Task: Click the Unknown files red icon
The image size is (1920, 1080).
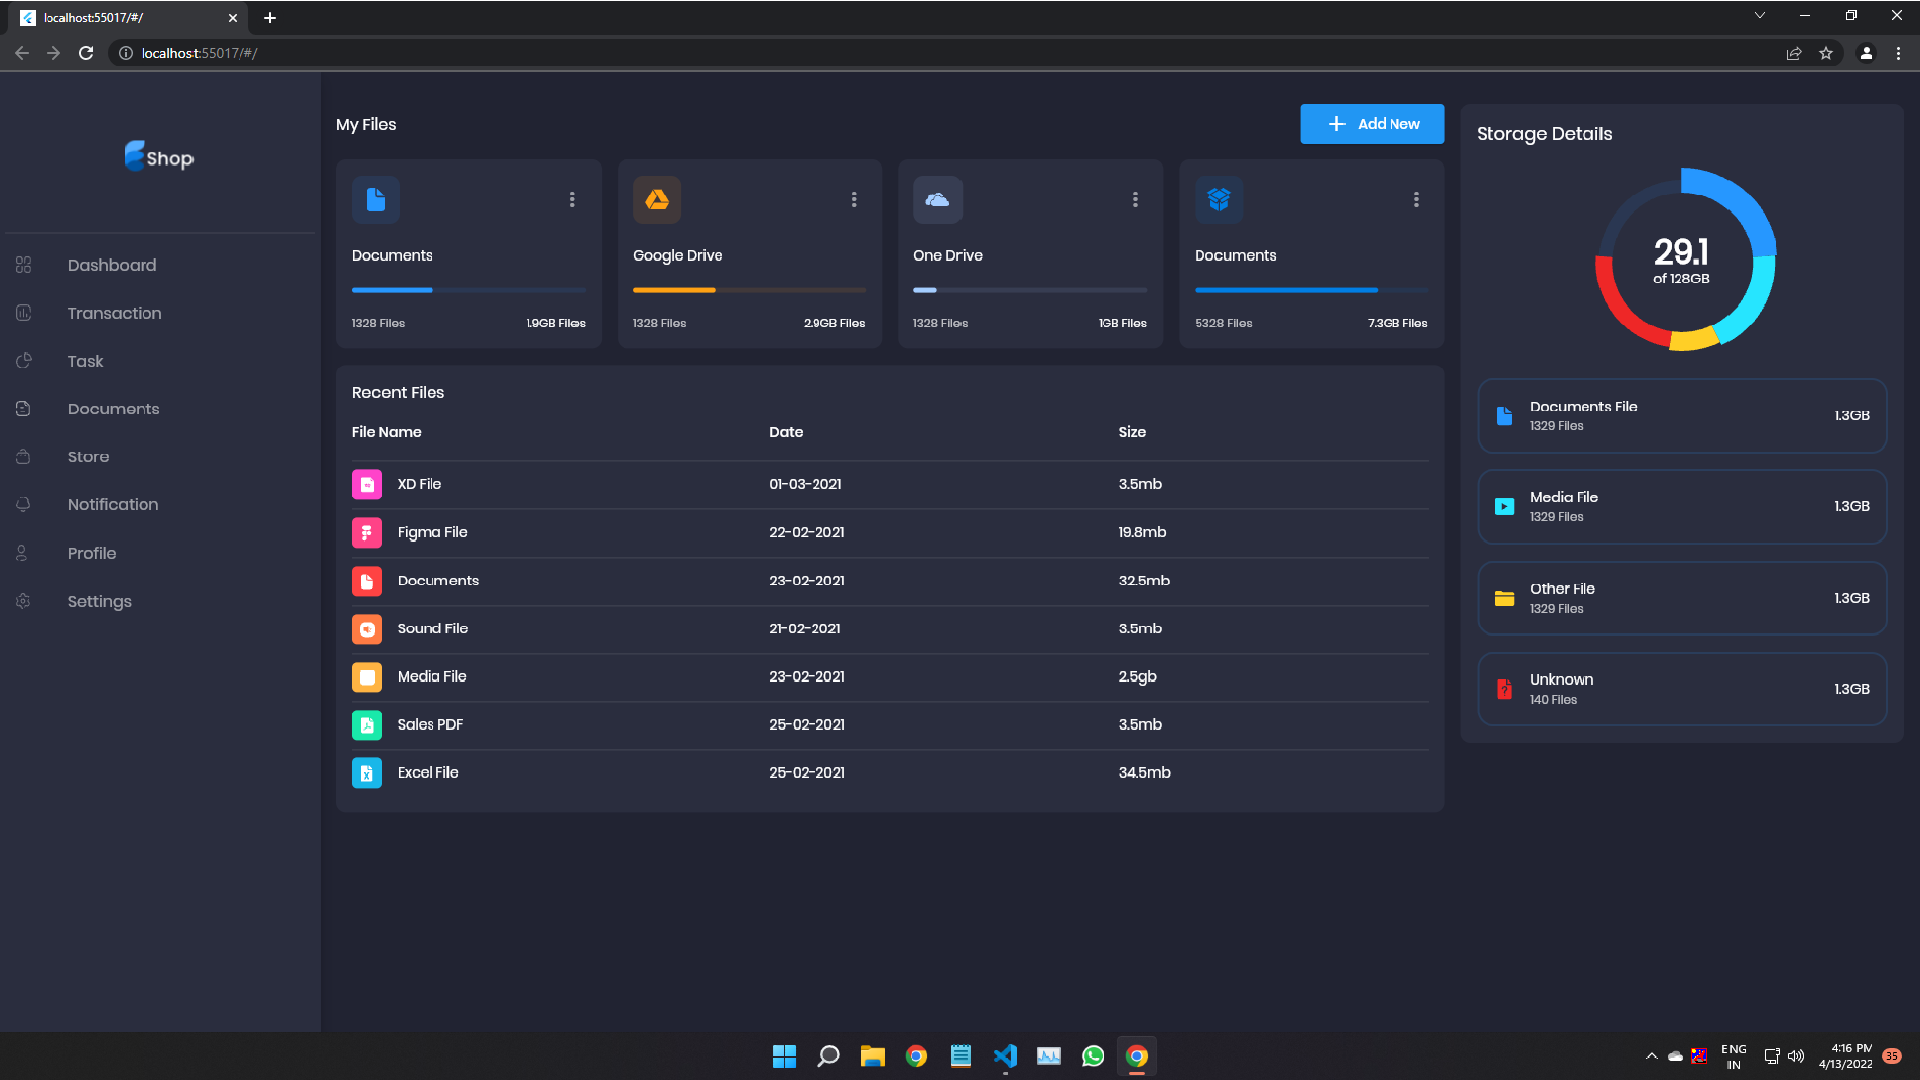Action: tap(1505, 688)
